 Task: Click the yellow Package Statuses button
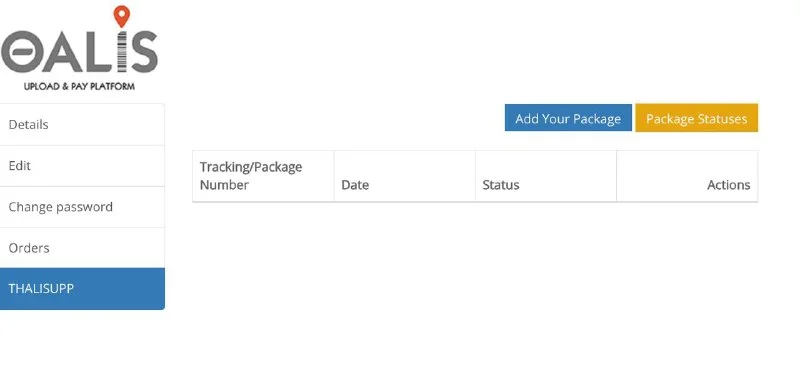click(x=696, y=118)
